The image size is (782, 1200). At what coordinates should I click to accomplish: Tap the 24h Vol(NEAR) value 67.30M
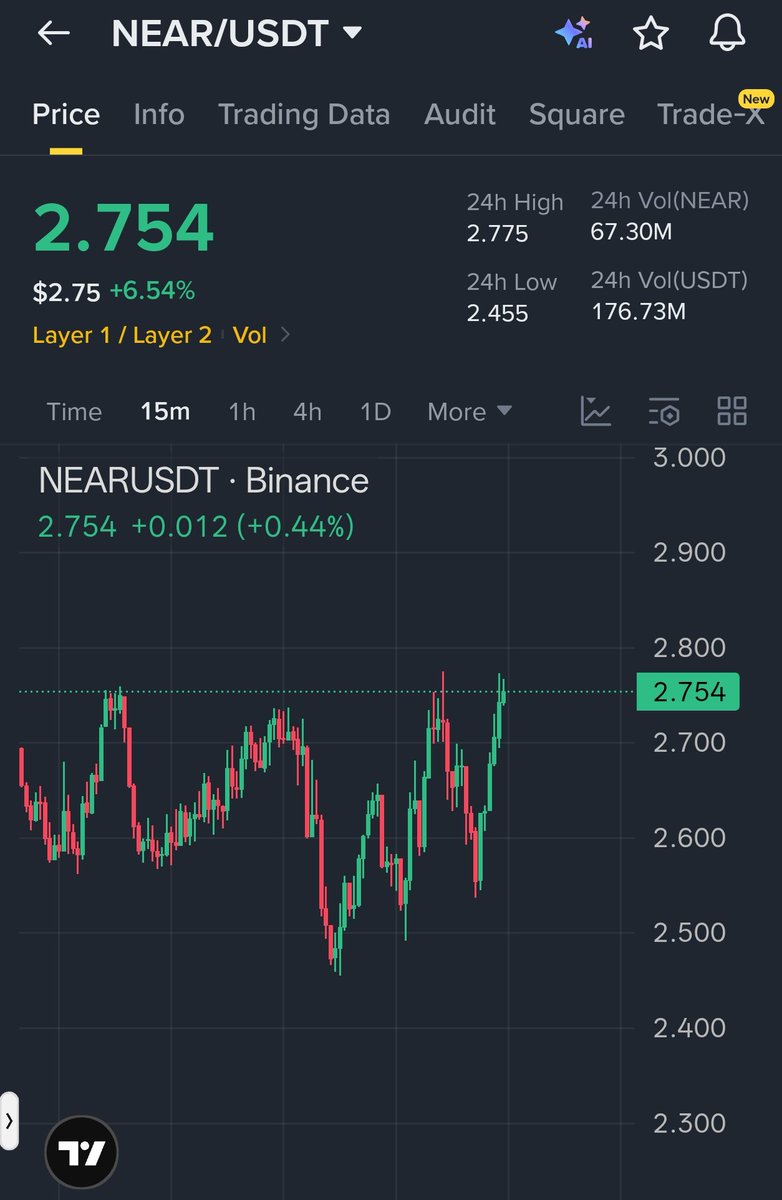pyautogui.click(x=632, y=232)
